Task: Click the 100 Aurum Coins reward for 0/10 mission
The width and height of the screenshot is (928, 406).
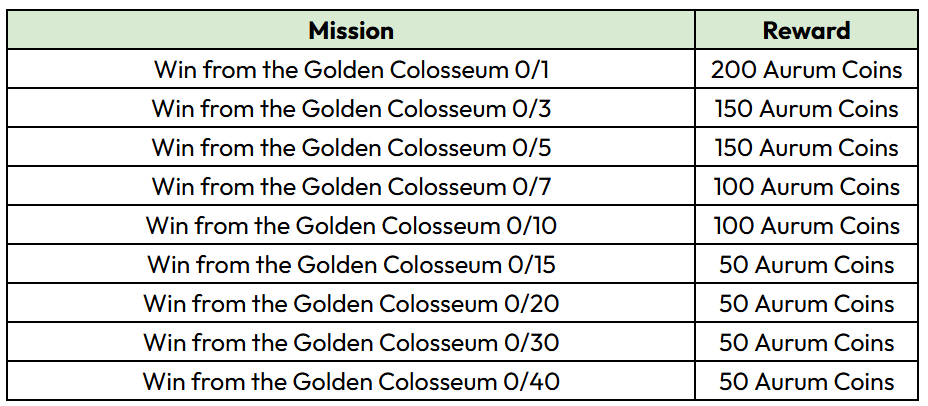Action: [806, 226]
